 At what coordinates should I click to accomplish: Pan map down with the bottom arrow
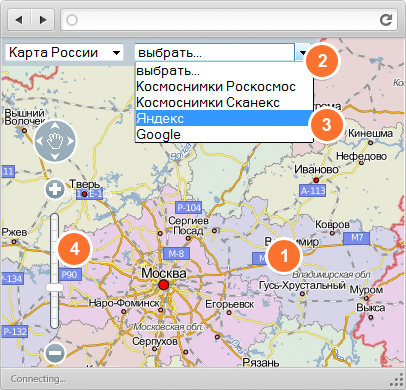tap(55, 156)
